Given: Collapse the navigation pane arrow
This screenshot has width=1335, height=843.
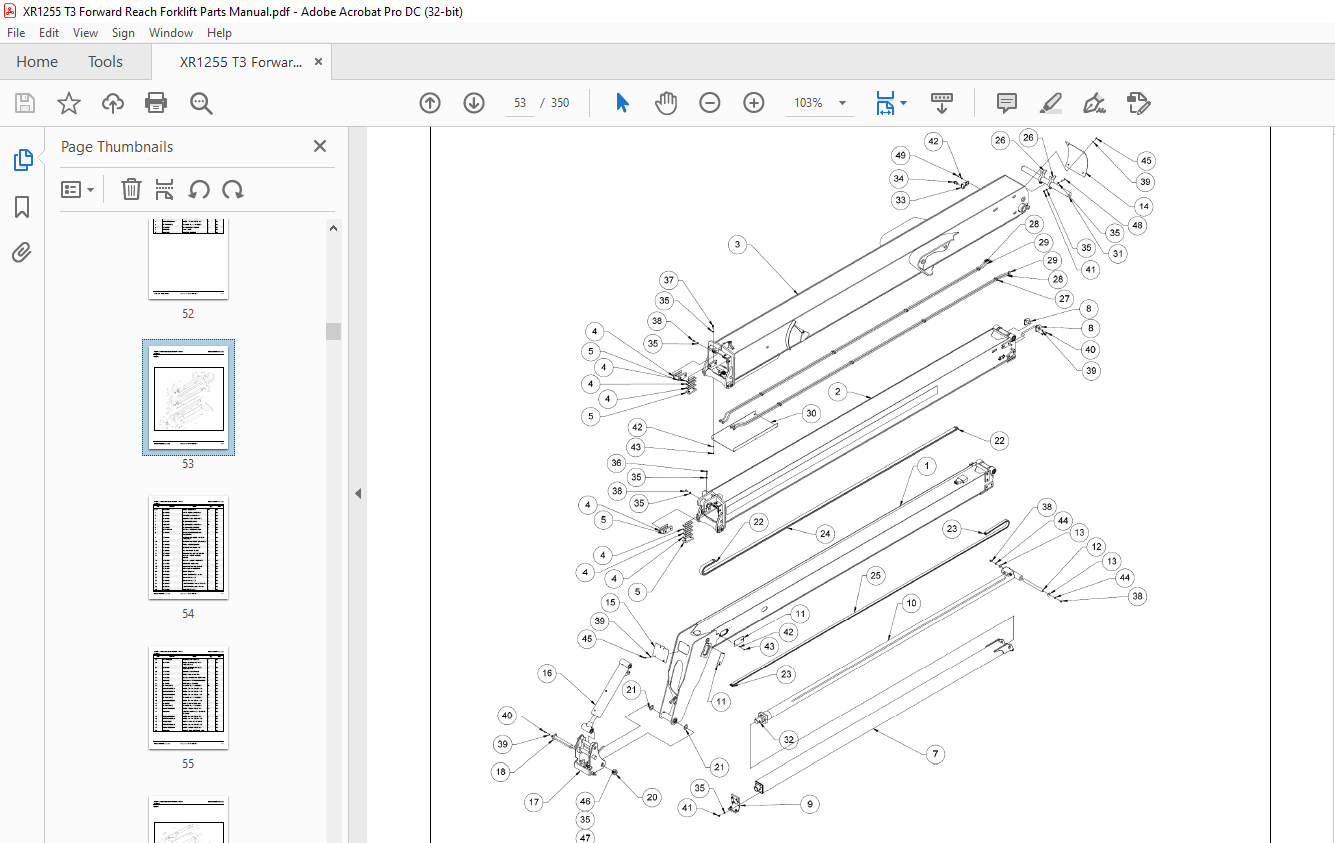Looking at the screenshot, I should (358, 493).
